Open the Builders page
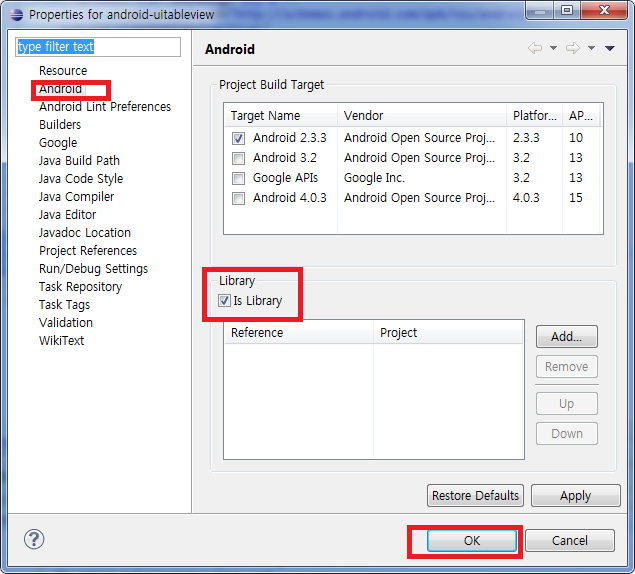 (x=60, y=124)
